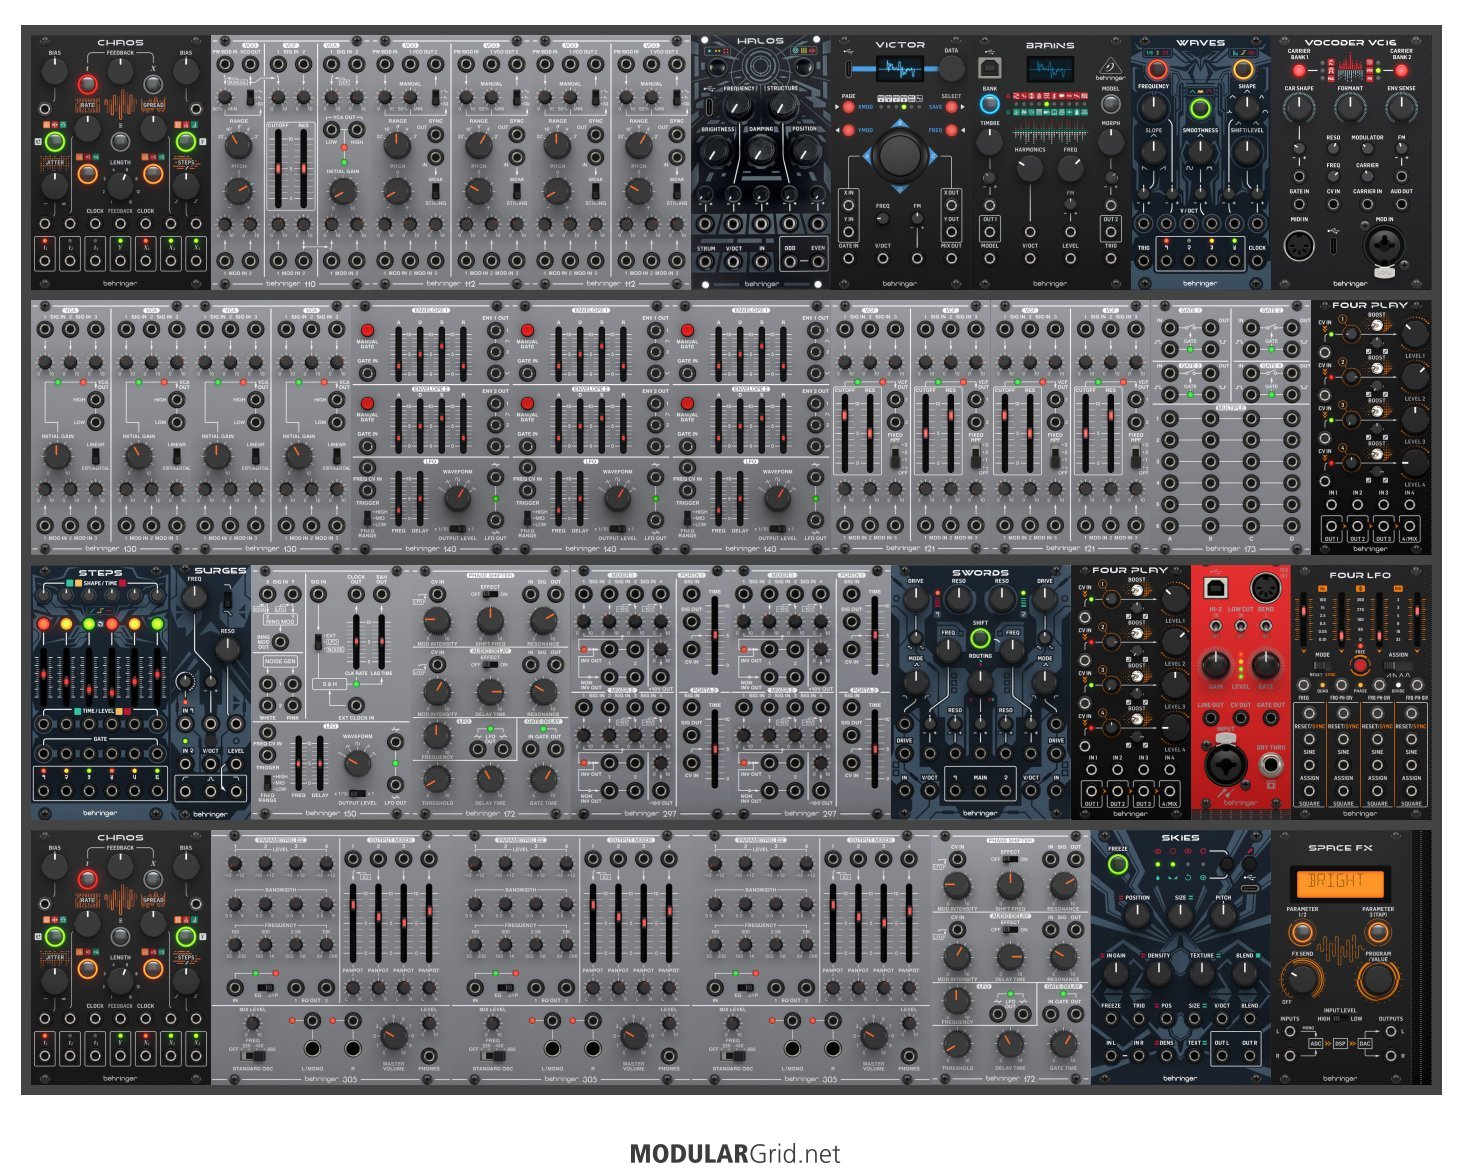Screen dimensions: 1472x1175
Task: Click the Space FX BRIGHT display
Action: click(1340, 882)
